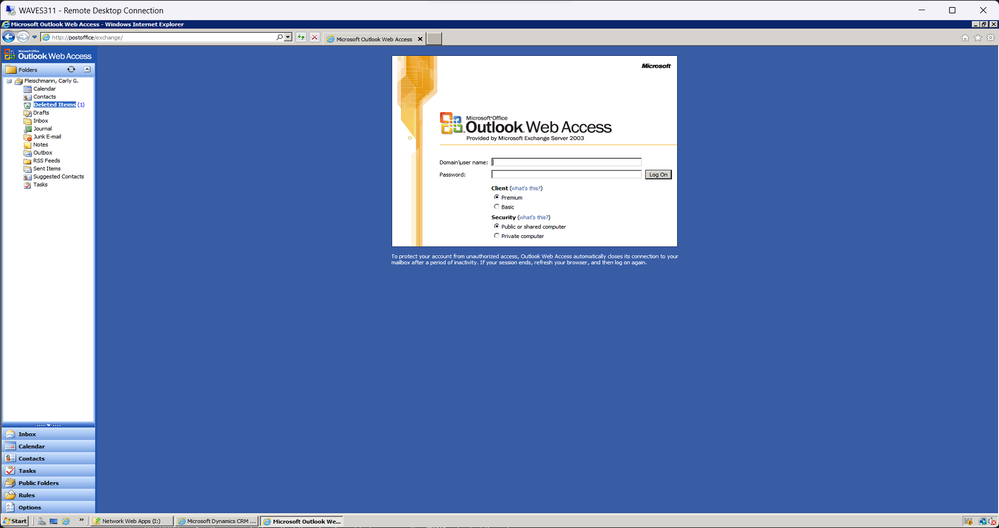Viewport: 999px width, 528px height.
Task: Click the Log On button
Action: tap(658, 175)
